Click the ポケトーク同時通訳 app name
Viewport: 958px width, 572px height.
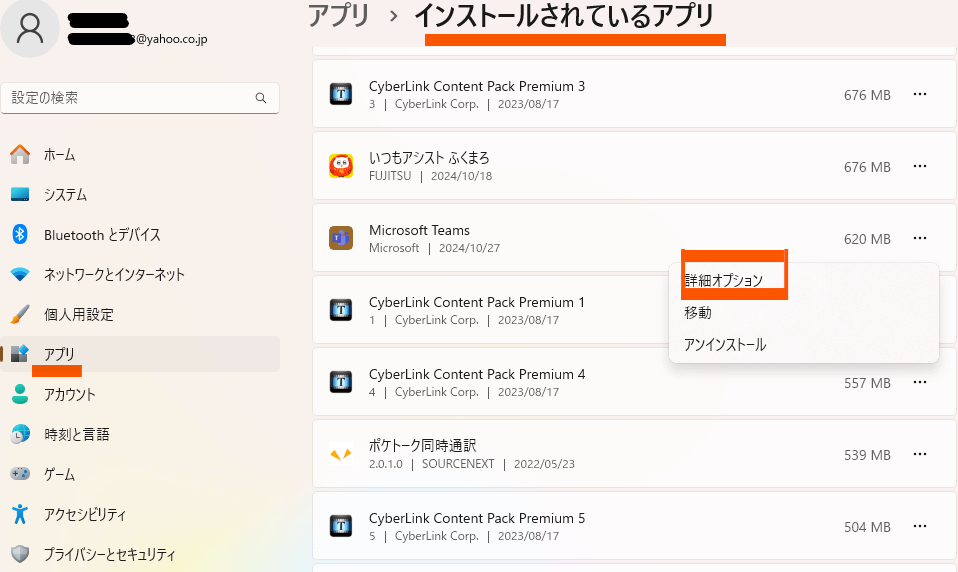[422, 446]
